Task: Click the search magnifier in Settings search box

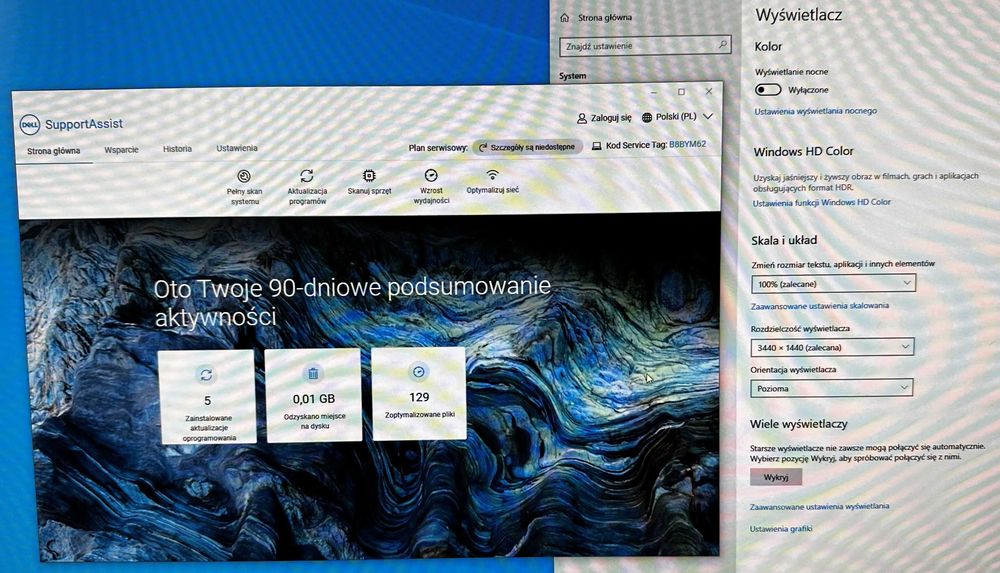Action: click(723, 45)
